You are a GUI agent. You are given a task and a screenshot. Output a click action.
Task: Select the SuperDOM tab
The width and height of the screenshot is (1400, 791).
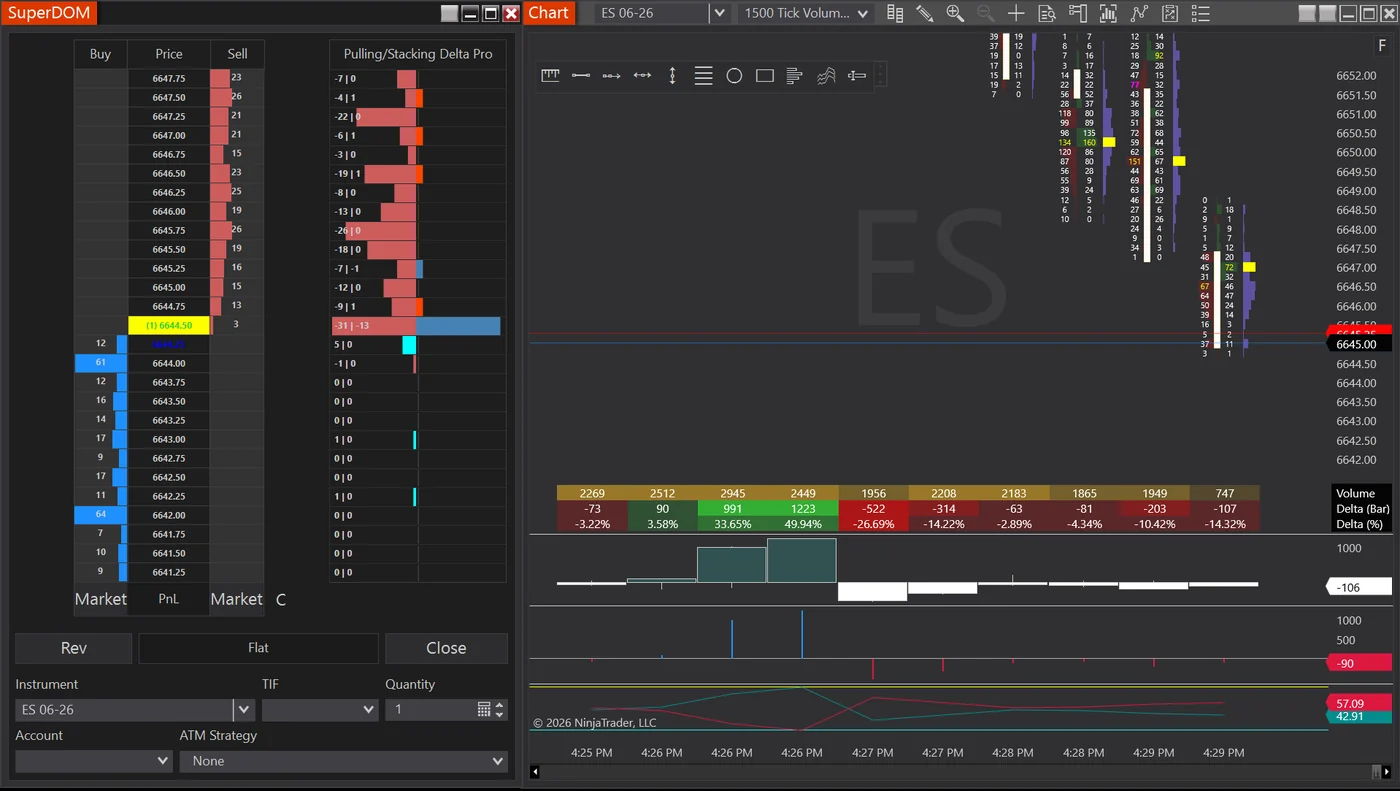[49, 13]
